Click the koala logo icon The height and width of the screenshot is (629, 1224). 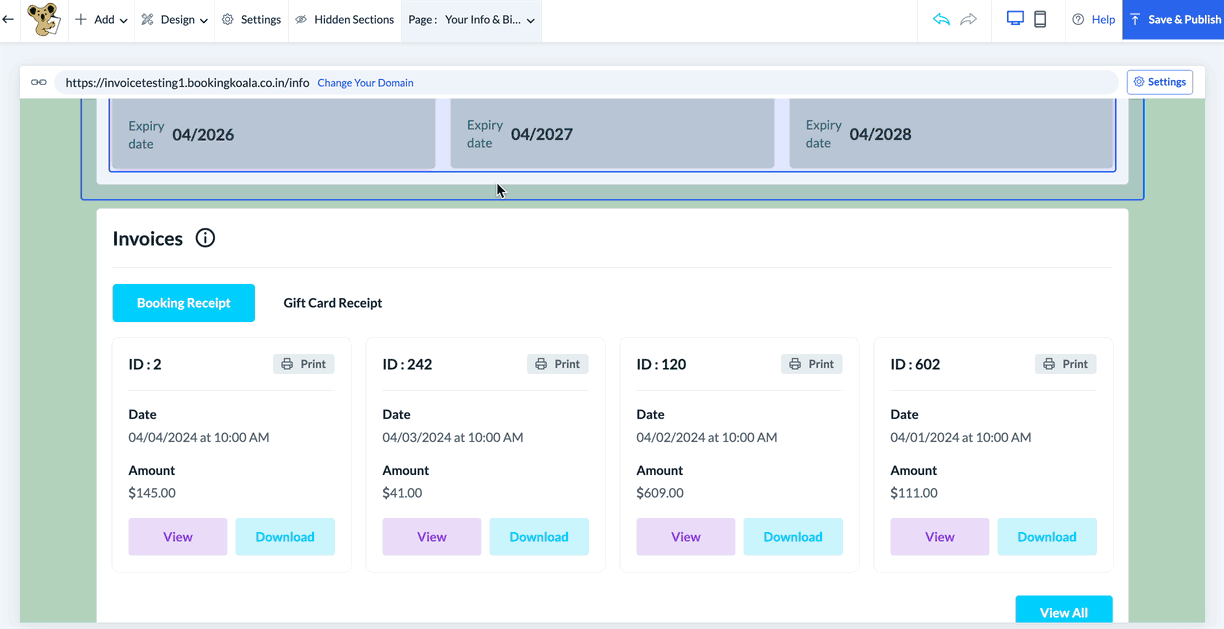(x=42, y=20)
